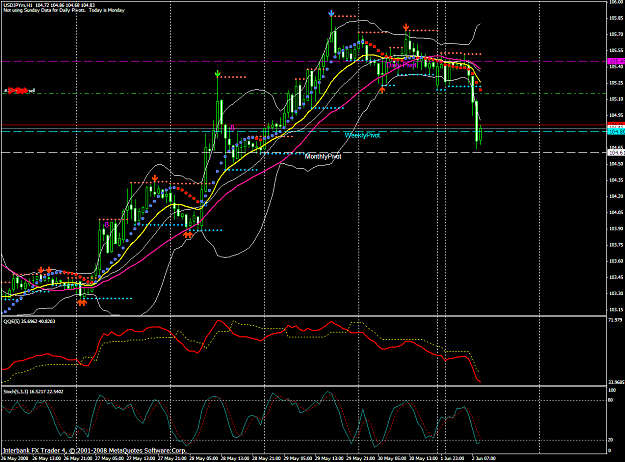Click the stochastic 80 level label
The width and height of the screenshot is (625, 462).
point(611,401)
